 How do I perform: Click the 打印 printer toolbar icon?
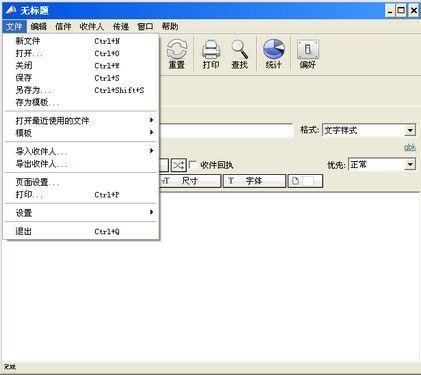pyautogui.click(x=211, y=54)
